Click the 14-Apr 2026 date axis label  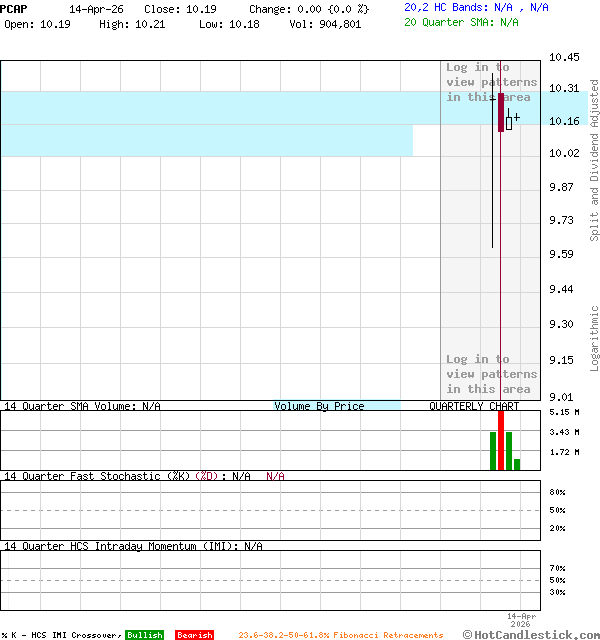click(523, 620)
